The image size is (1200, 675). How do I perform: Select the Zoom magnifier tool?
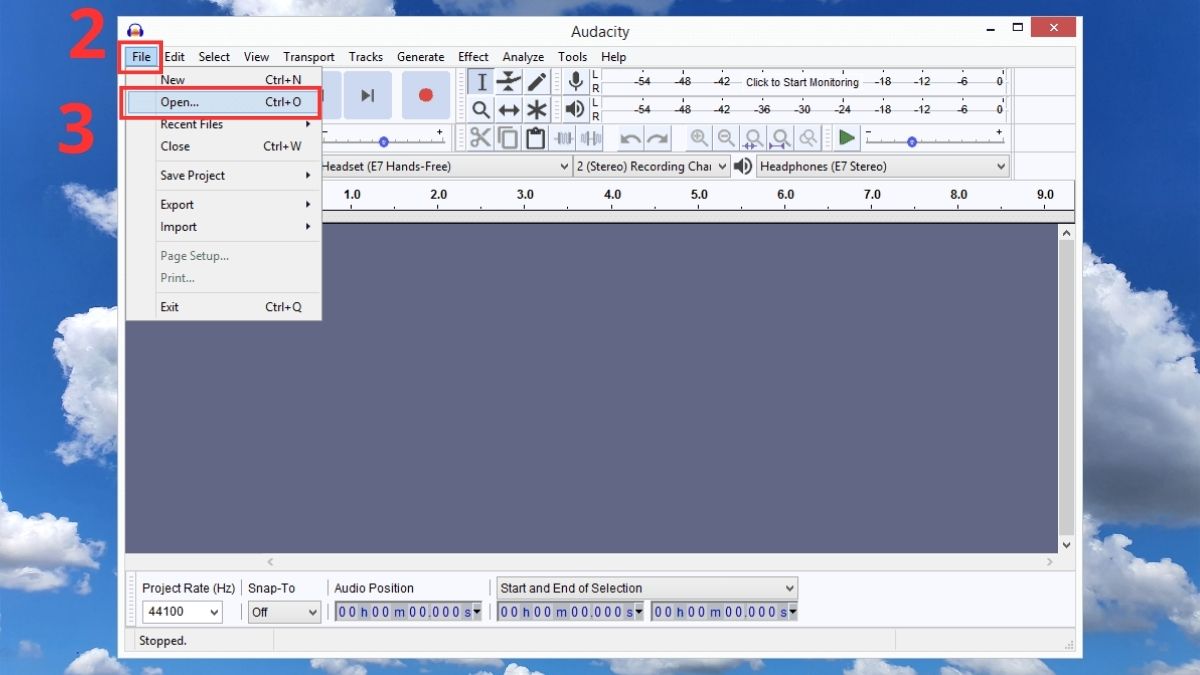pyautogui.click(x=481, y=110)
